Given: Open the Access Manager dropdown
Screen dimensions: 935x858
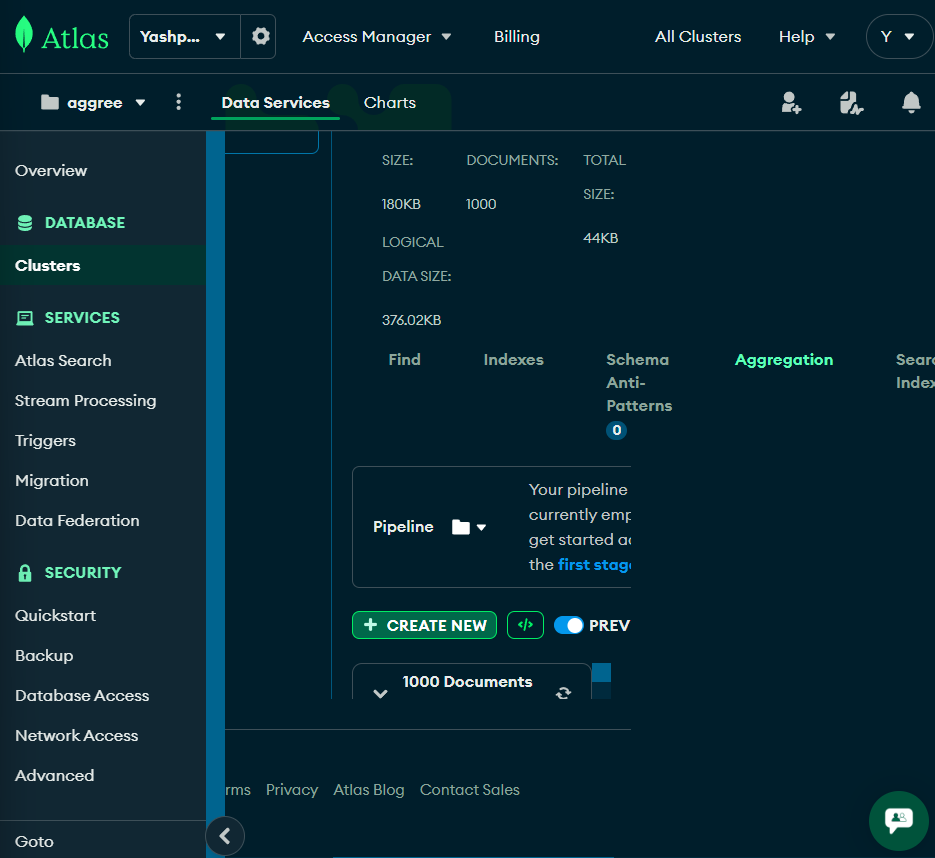Looking at the screenshot, I should click(377, 36).
